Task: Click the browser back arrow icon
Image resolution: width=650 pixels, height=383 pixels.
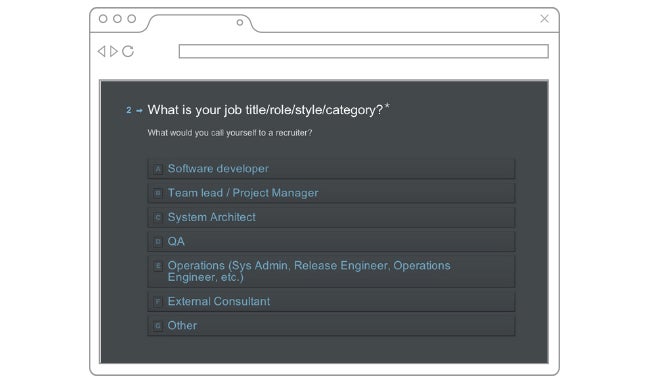Action: [x=102, y=51]
